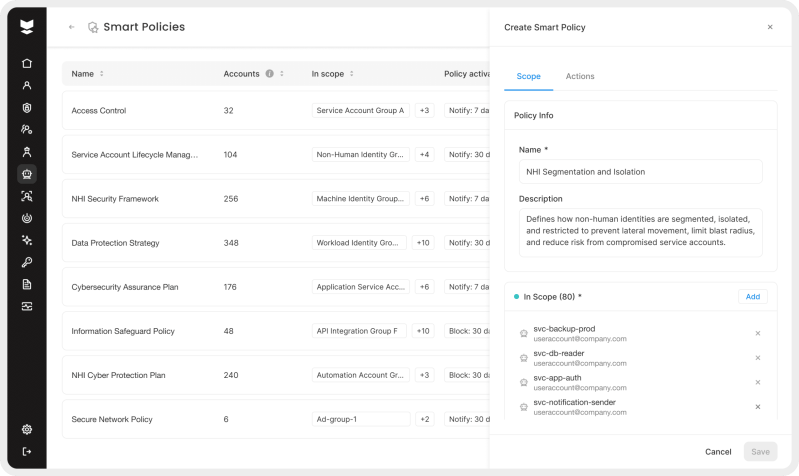
Task: Remove svc-app-auth from scope
Action: (x=758, y=382)
